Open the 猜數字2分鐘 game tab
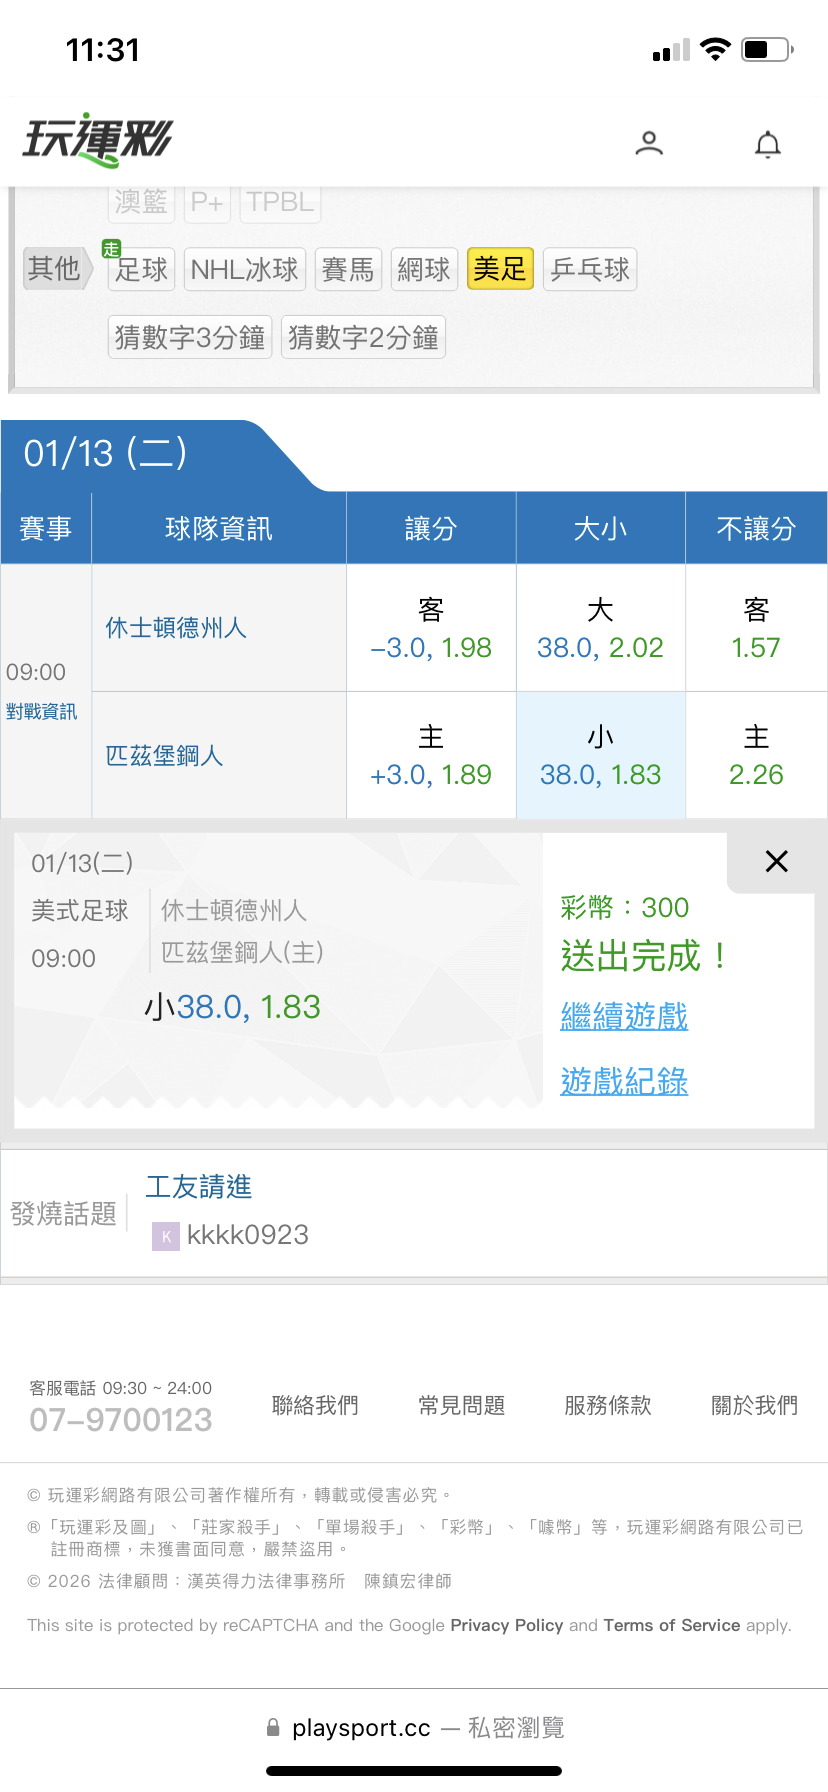828x1792 pixels. click(x=363, y=338)
